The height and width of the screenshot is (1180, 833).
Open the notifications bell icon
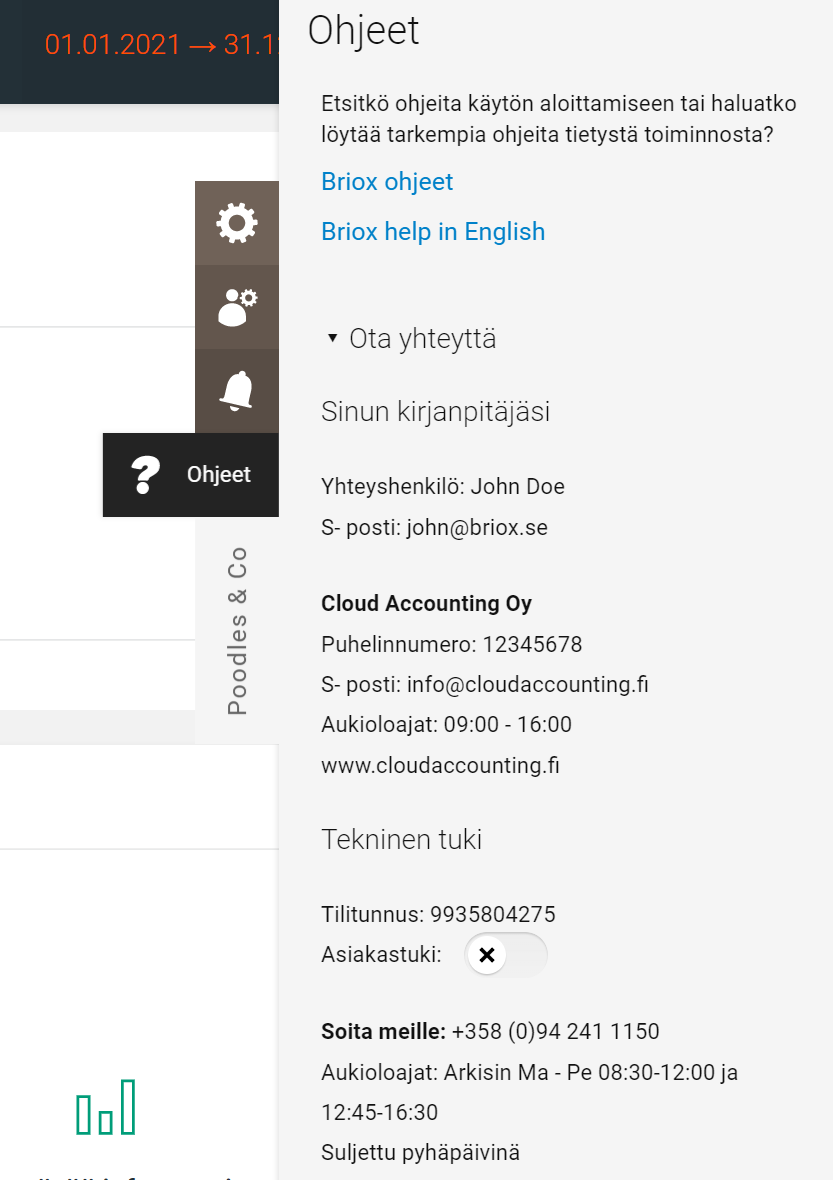click(237, 391)
